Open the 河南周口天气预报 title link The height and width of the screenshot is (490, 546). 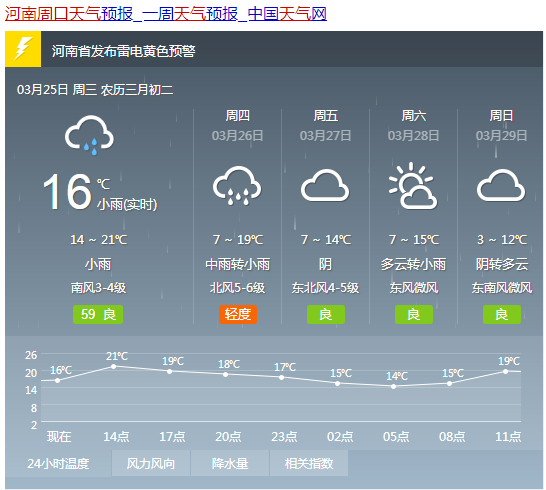[166, 14]
